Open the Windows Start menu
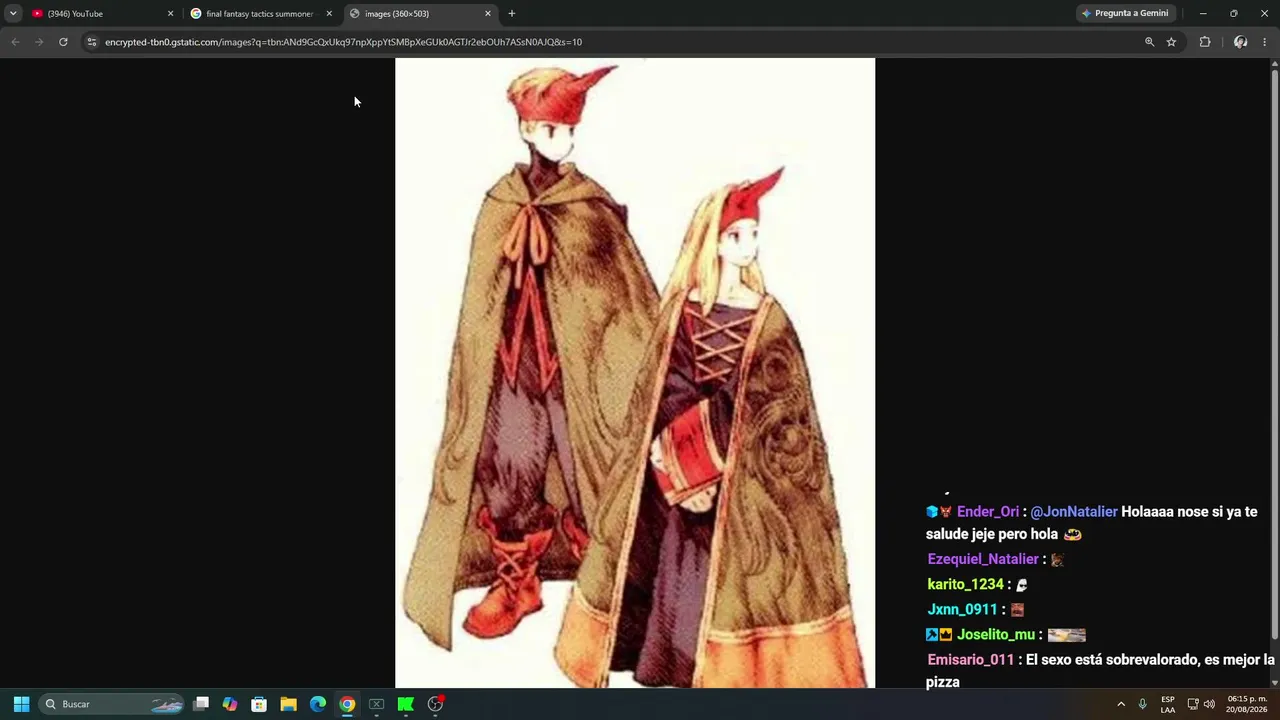 (21, 704)
